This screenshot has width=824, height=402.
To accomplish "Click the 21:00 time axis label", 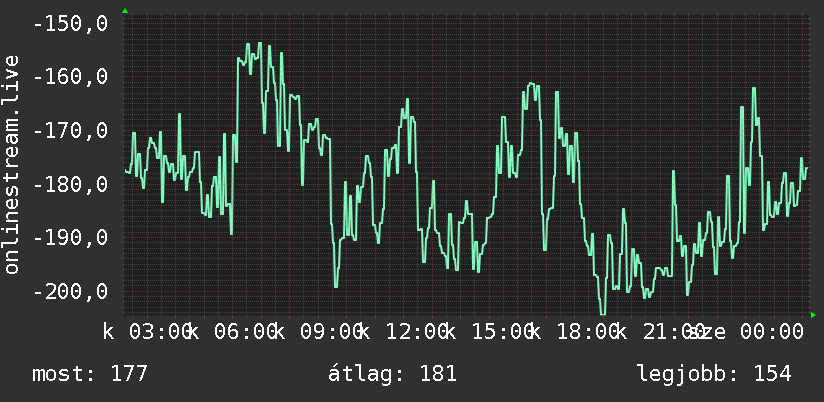I will tap(674, 332).
